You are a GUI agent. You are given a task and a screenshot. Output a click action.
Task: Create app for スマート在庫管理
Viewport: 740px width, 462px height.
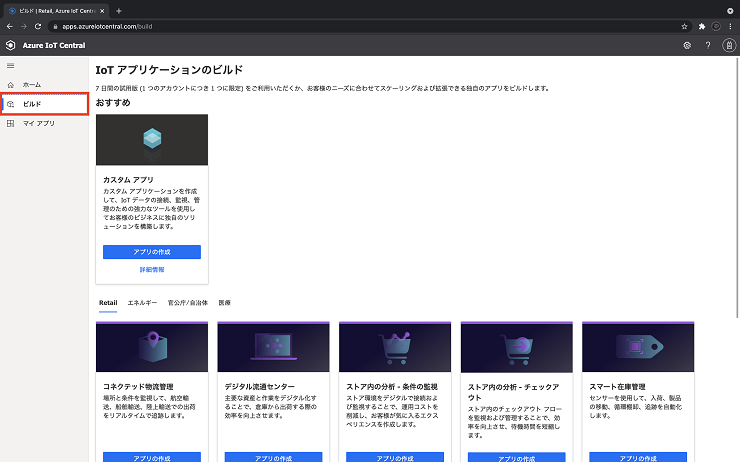tap(638, 458)
